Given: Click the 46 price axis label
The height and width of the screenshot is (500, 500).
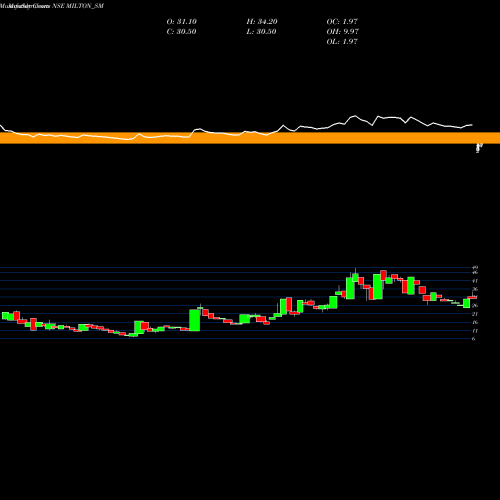Looking at the screenshot, I should 475,272.
